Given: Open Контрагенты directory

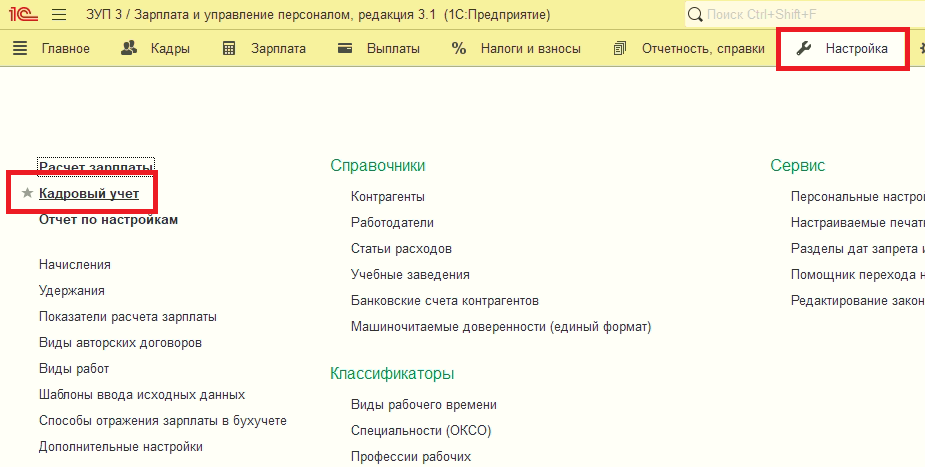Looking at the screenshot, I should [388, 196].
